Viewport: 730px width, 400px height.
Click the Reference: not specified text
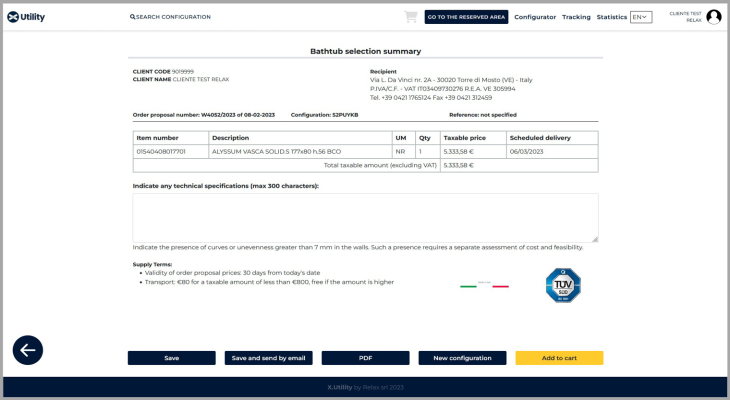click(483, 115)
